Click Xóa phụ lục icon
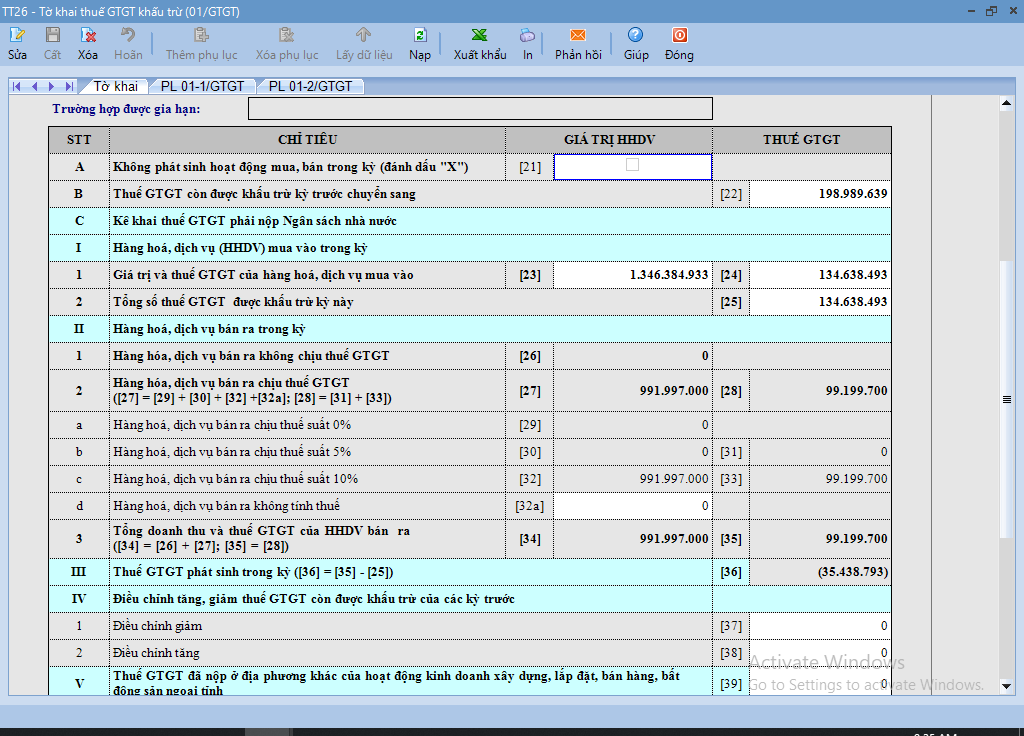 [287, 35]
